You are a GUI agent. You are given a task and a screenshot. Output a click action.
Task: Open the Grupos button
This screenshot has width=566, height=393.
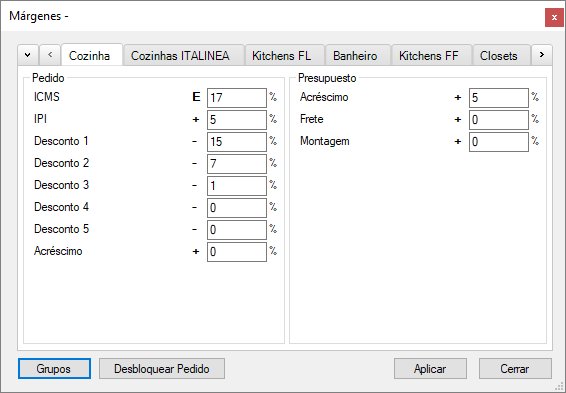54,368
